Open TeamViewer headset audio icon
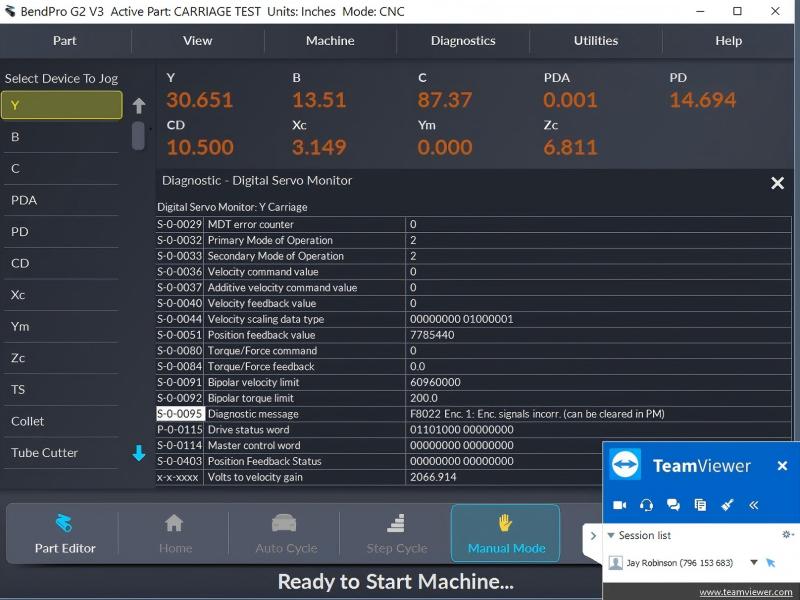The width and height of the screenshot is (800, 600). point(646,505)
